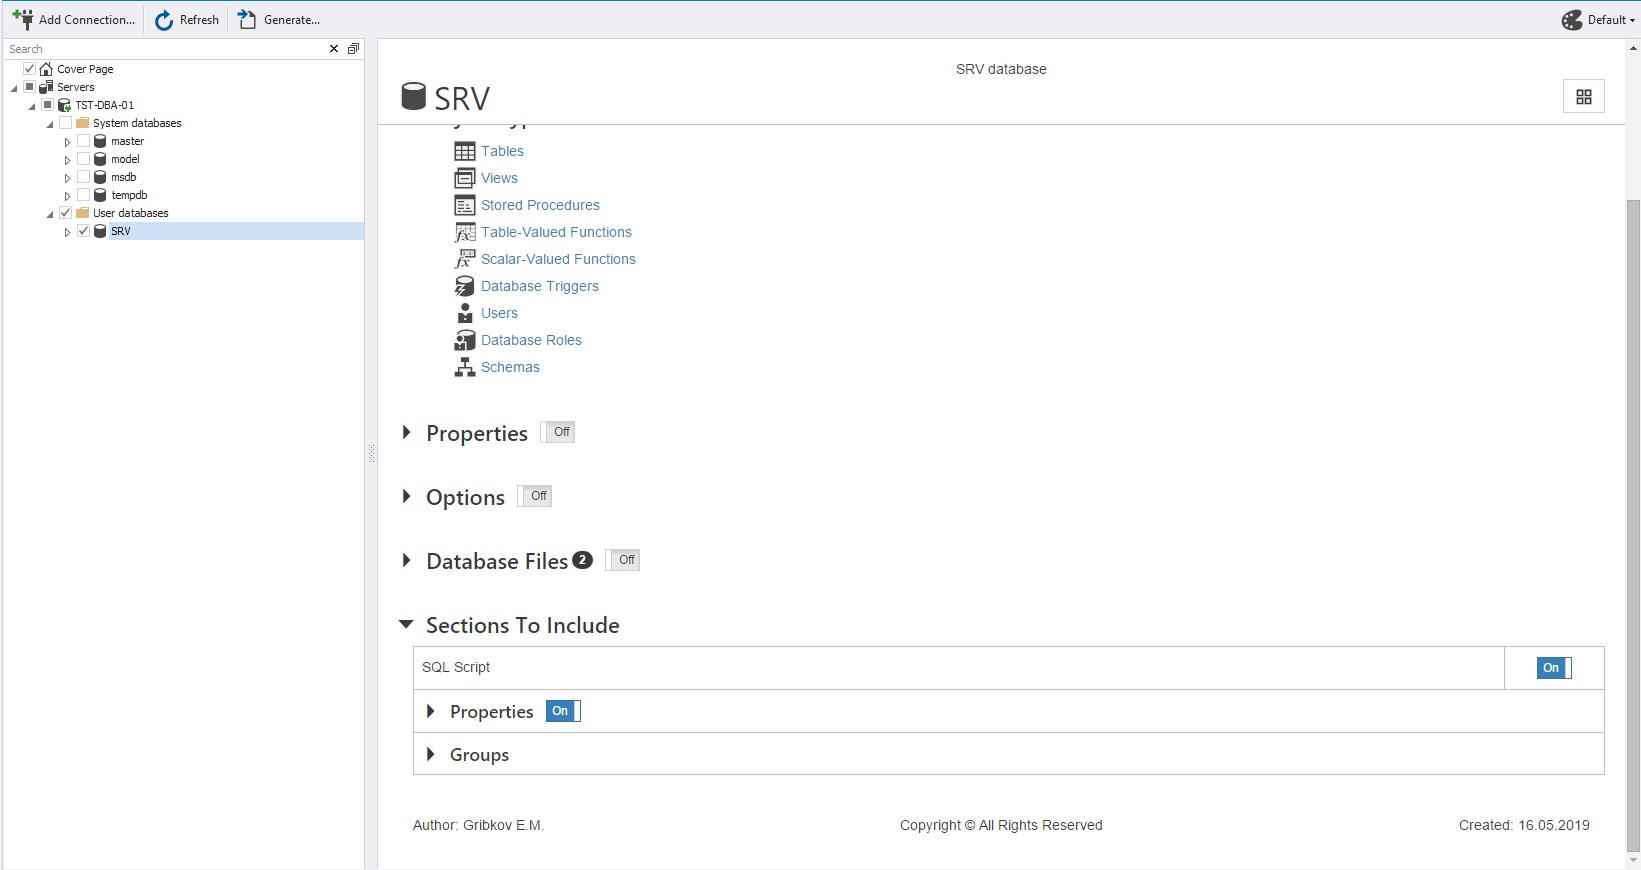Open the Stored Procedures link
The image size is (1641, 870).
(x=540, y=205)
